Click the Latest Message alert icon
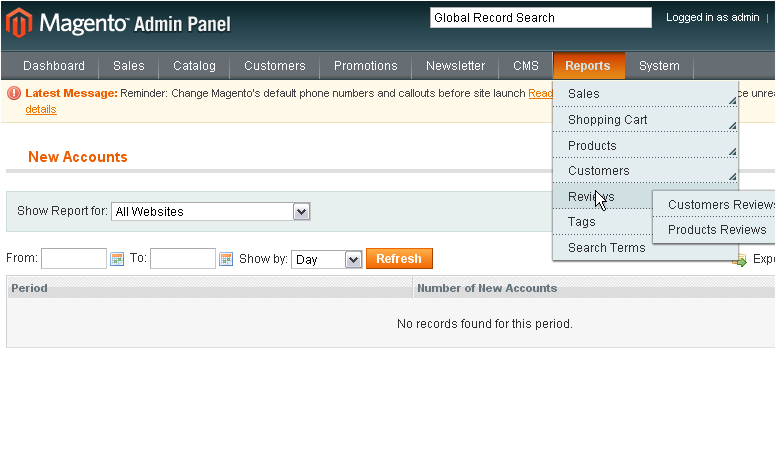776x450 pixels. (x=14, y=93)
